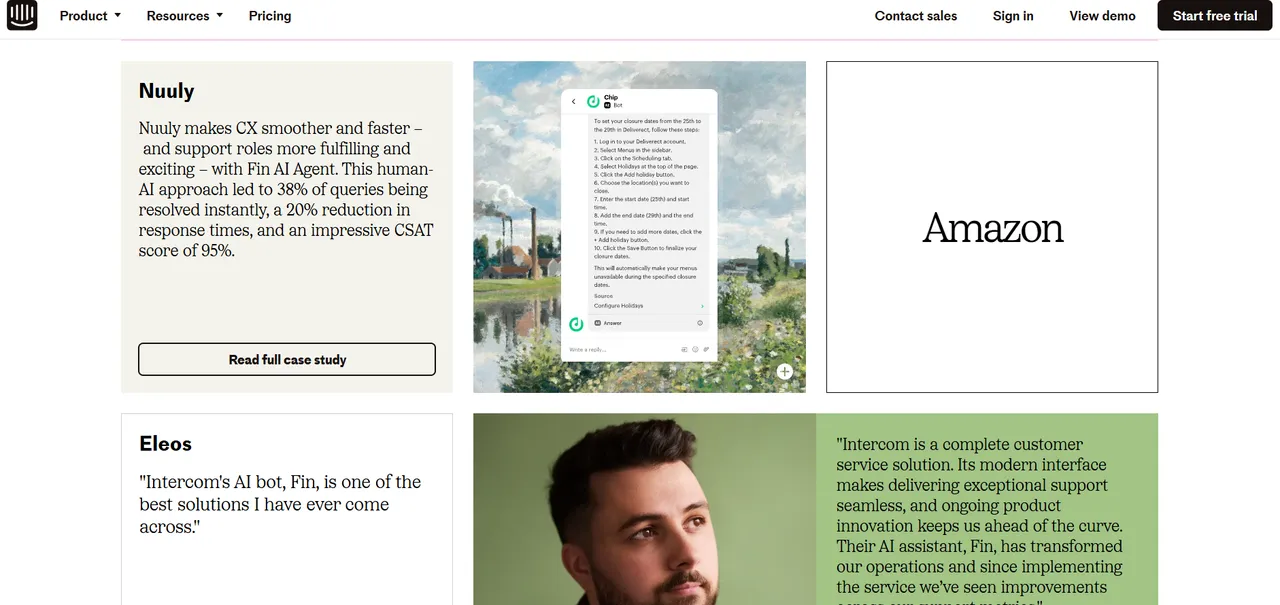This screenshot has width=1280, height=605.
Task: Select the Amazon customer card
Action: point(992,227)
